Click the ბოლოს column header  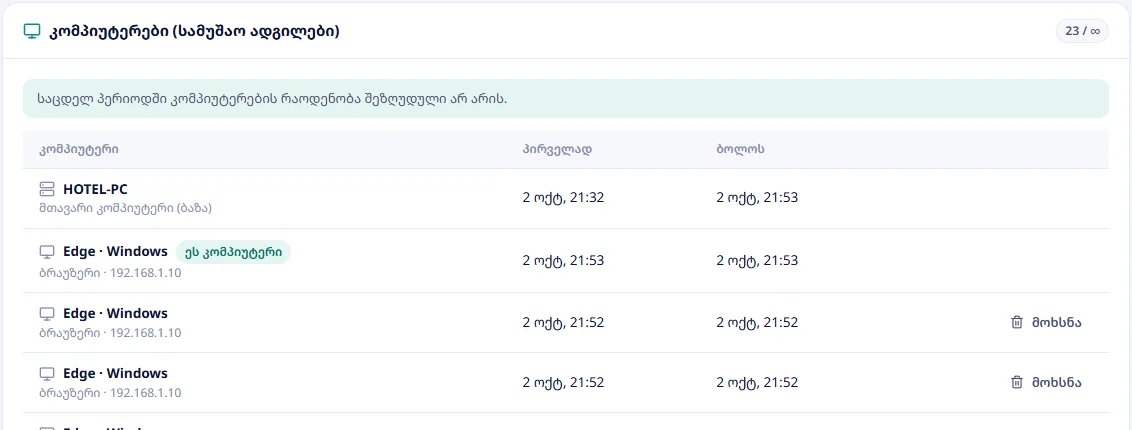(x=741, y=149)
